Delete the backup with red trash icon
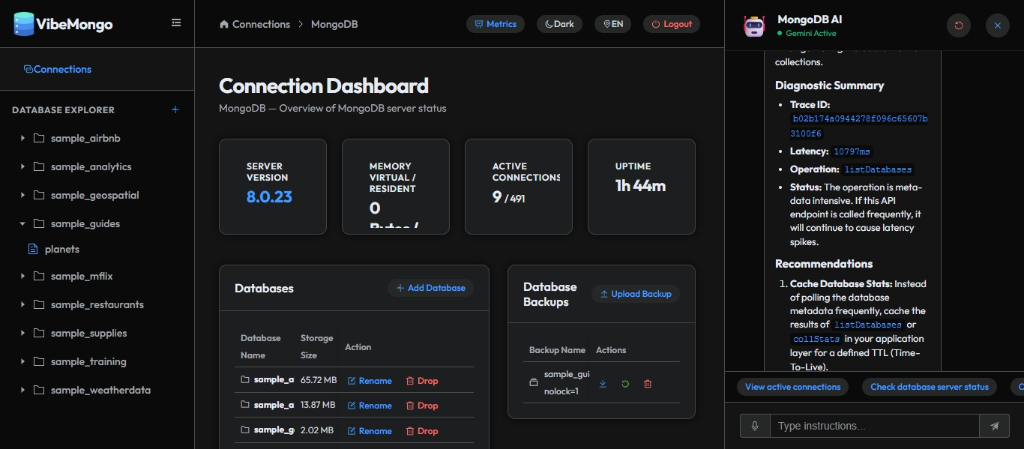 [x=647, y=384]
